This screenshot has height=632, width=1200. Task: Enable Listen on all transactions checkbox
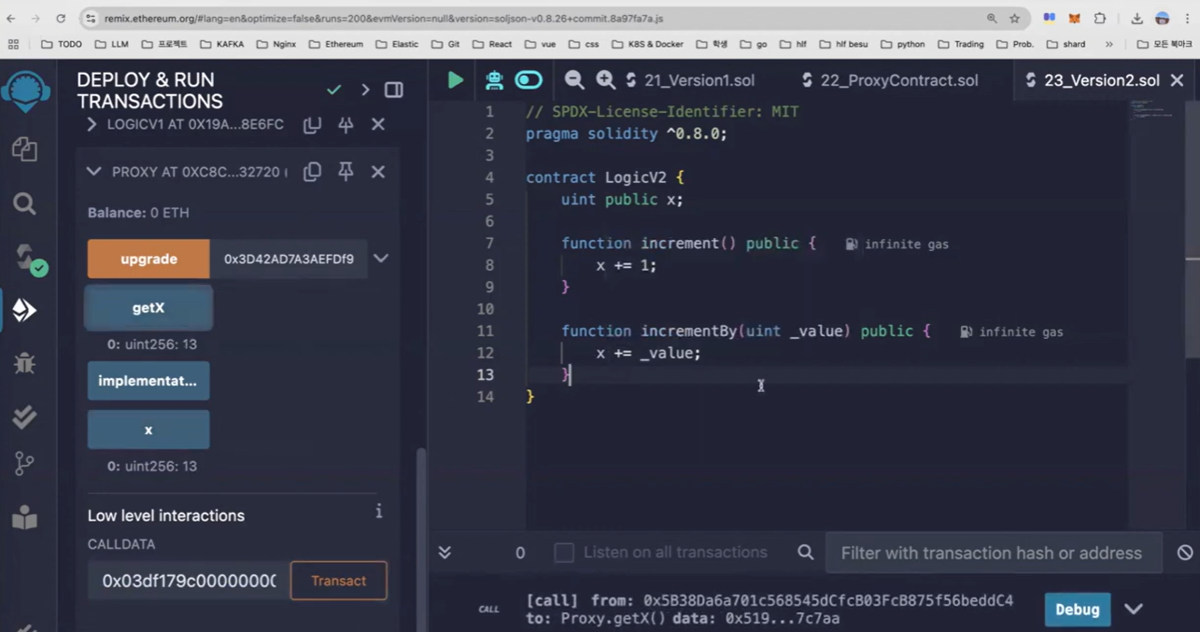564,552
